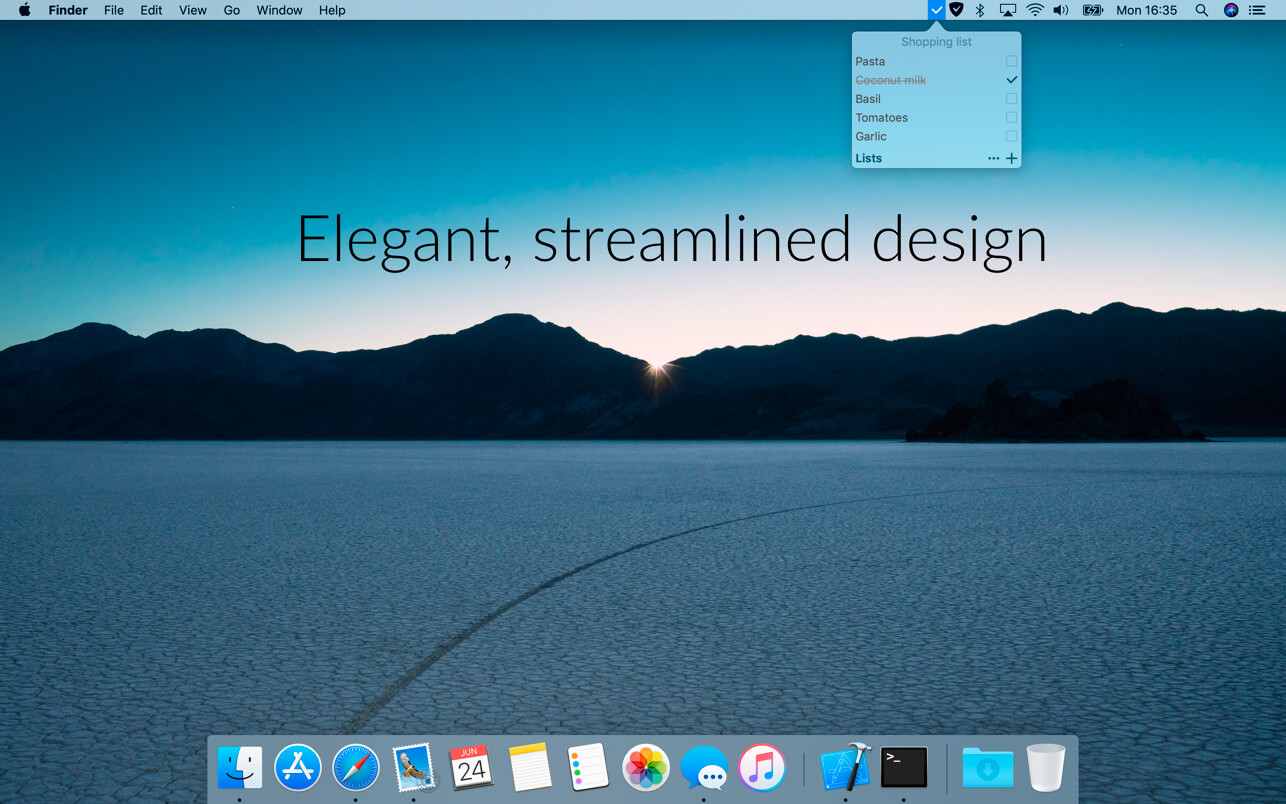Image resolution: width=1286 pixels, height=804 pixels.
Task: Open the volume control in menu bar
Action: click(x=1061, y=10)
